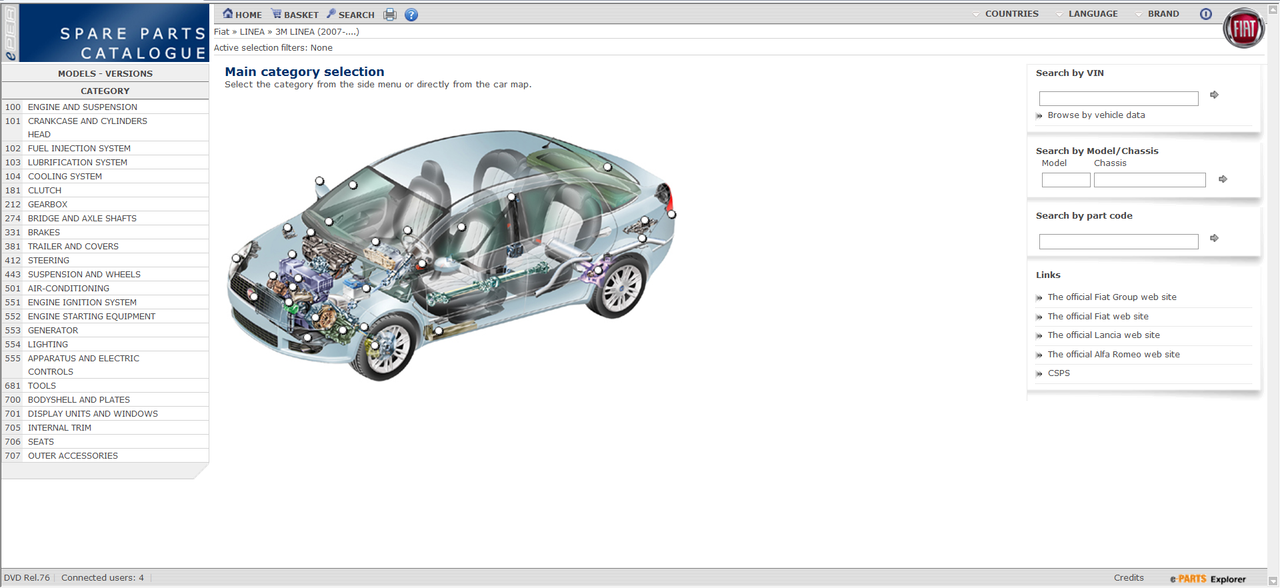Select MODELS - VERSIONS tab

tap(105, 74)
